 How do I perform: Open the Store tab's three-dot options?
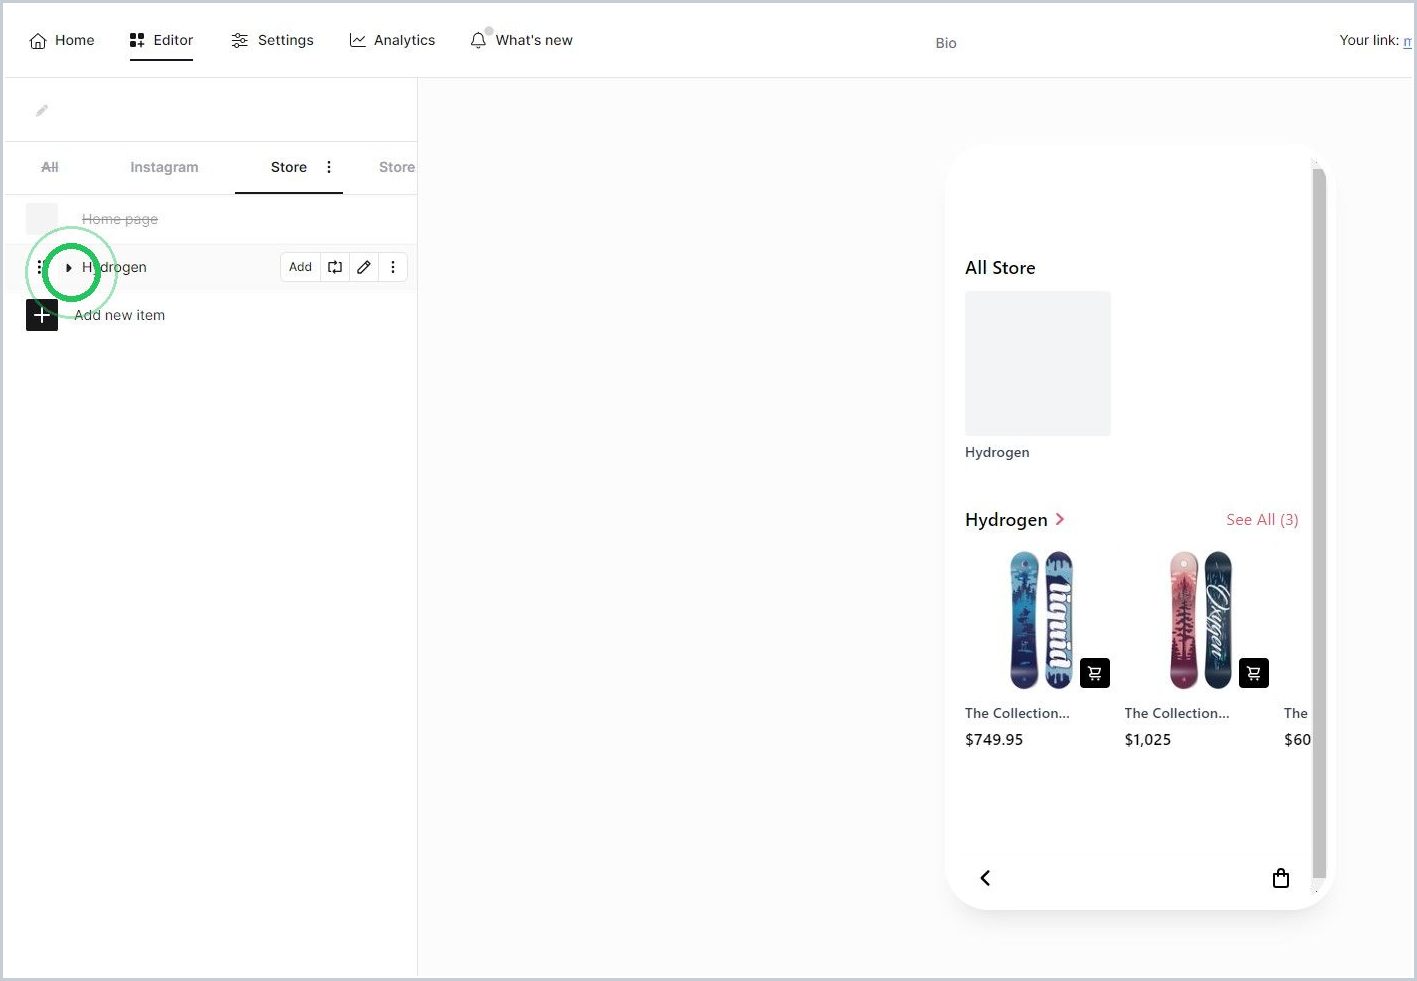pos(329,167)
